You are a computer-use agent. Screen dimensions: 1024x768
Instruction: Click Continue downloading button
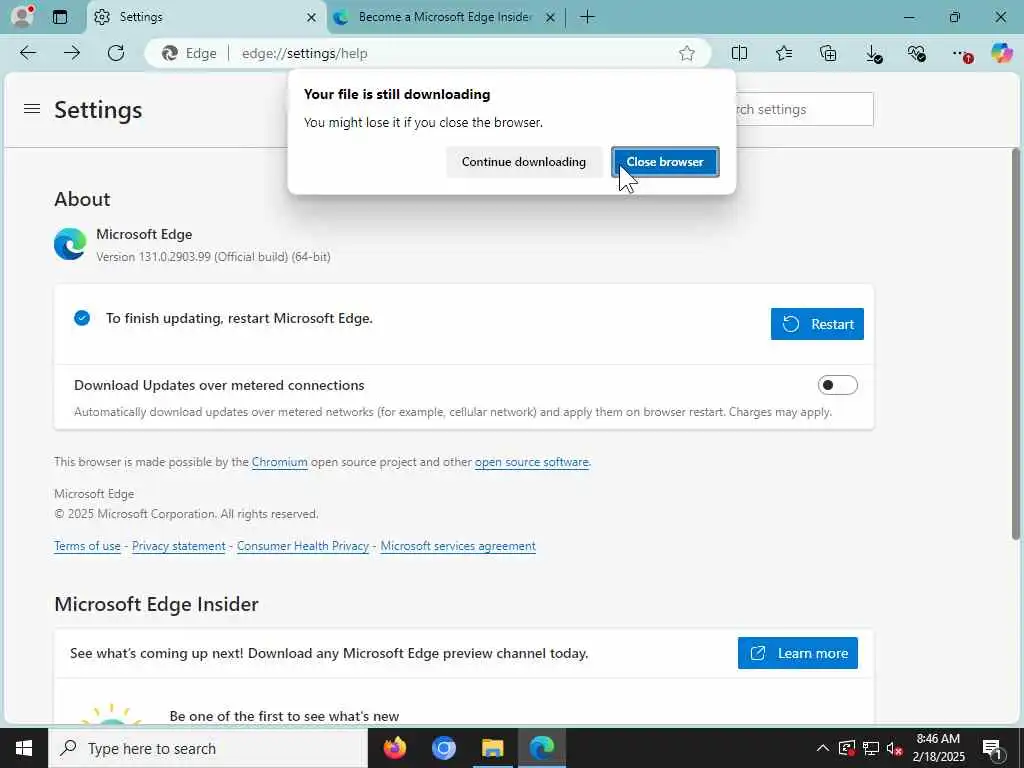(x=524, y=162)
